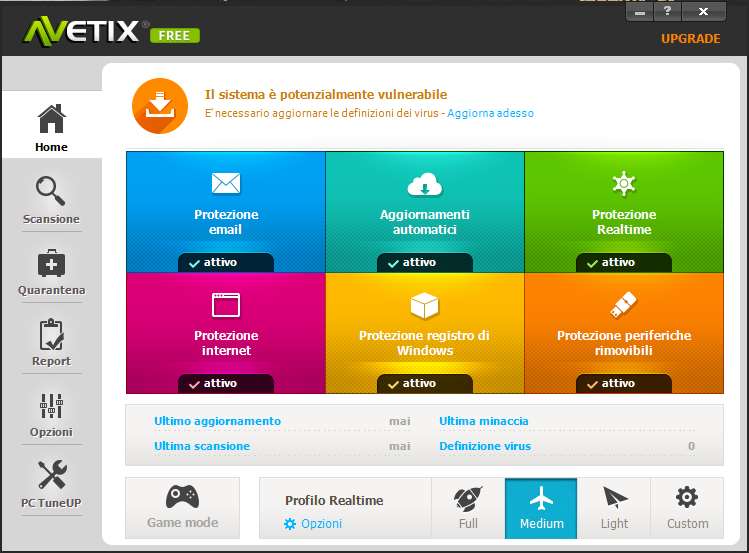Click the help question mark button
This screenshot has height=553, width=749.
pyautogui.click(x=667, y=11)
